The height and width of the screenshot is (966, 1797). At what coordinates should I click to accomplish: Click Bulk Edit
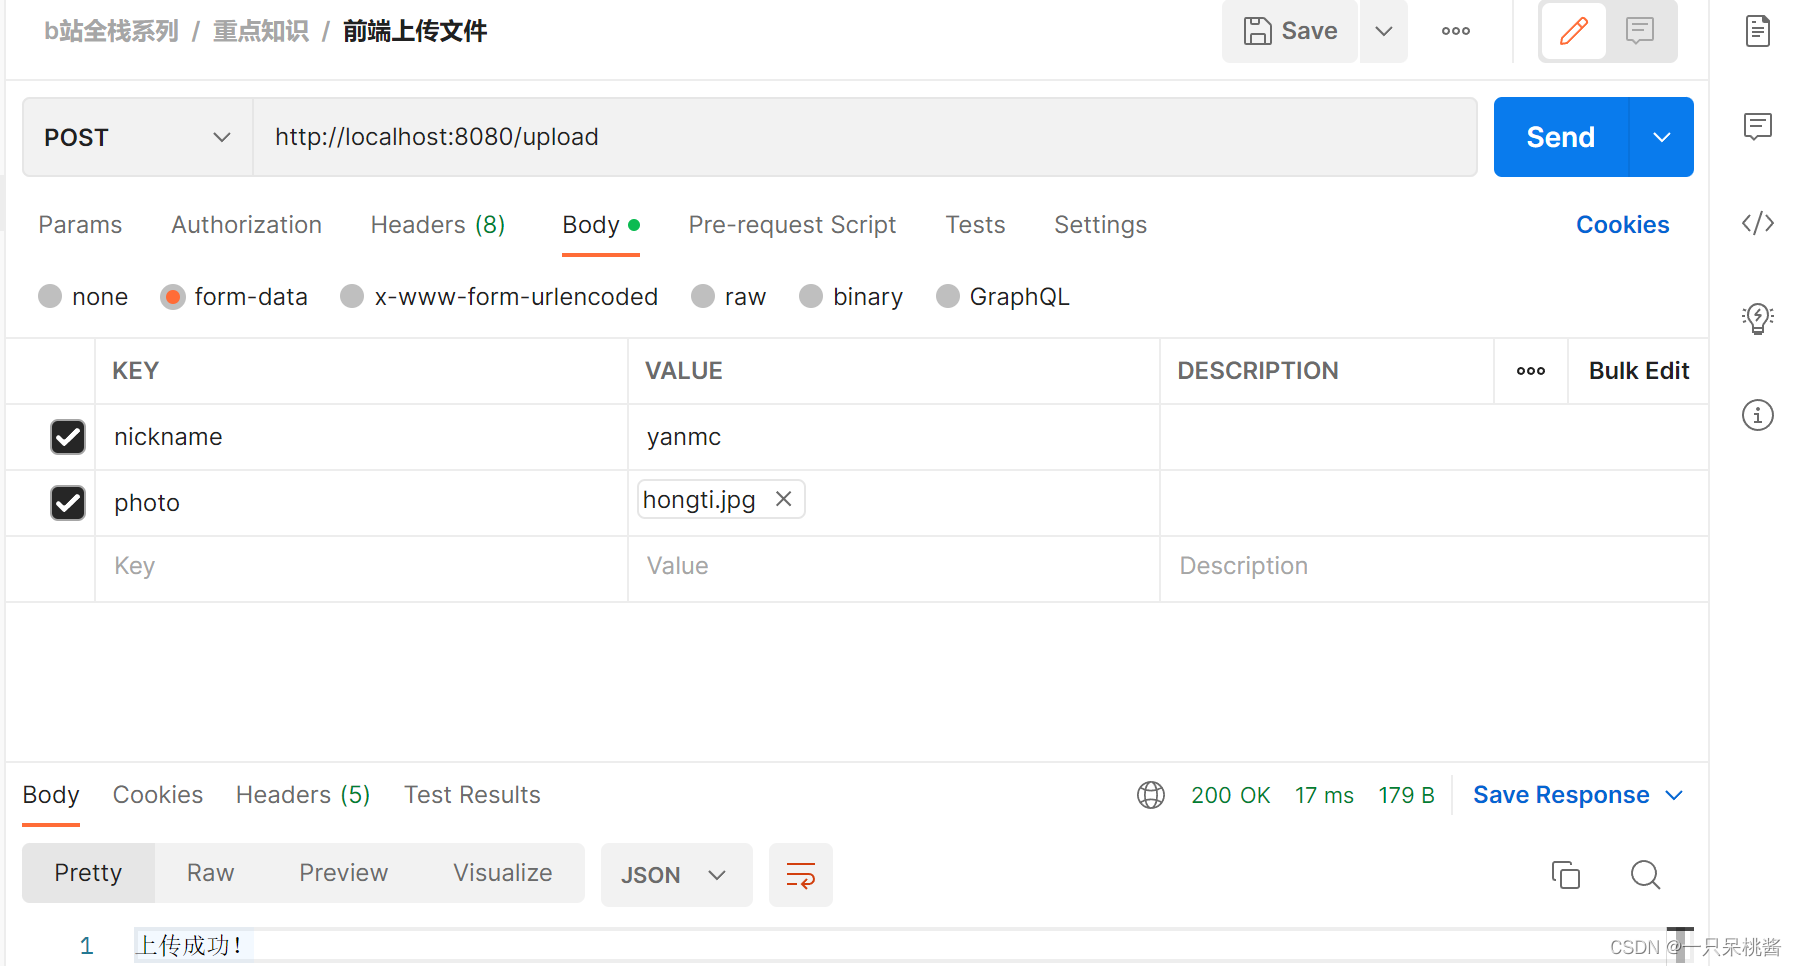tap(1638, 371)
